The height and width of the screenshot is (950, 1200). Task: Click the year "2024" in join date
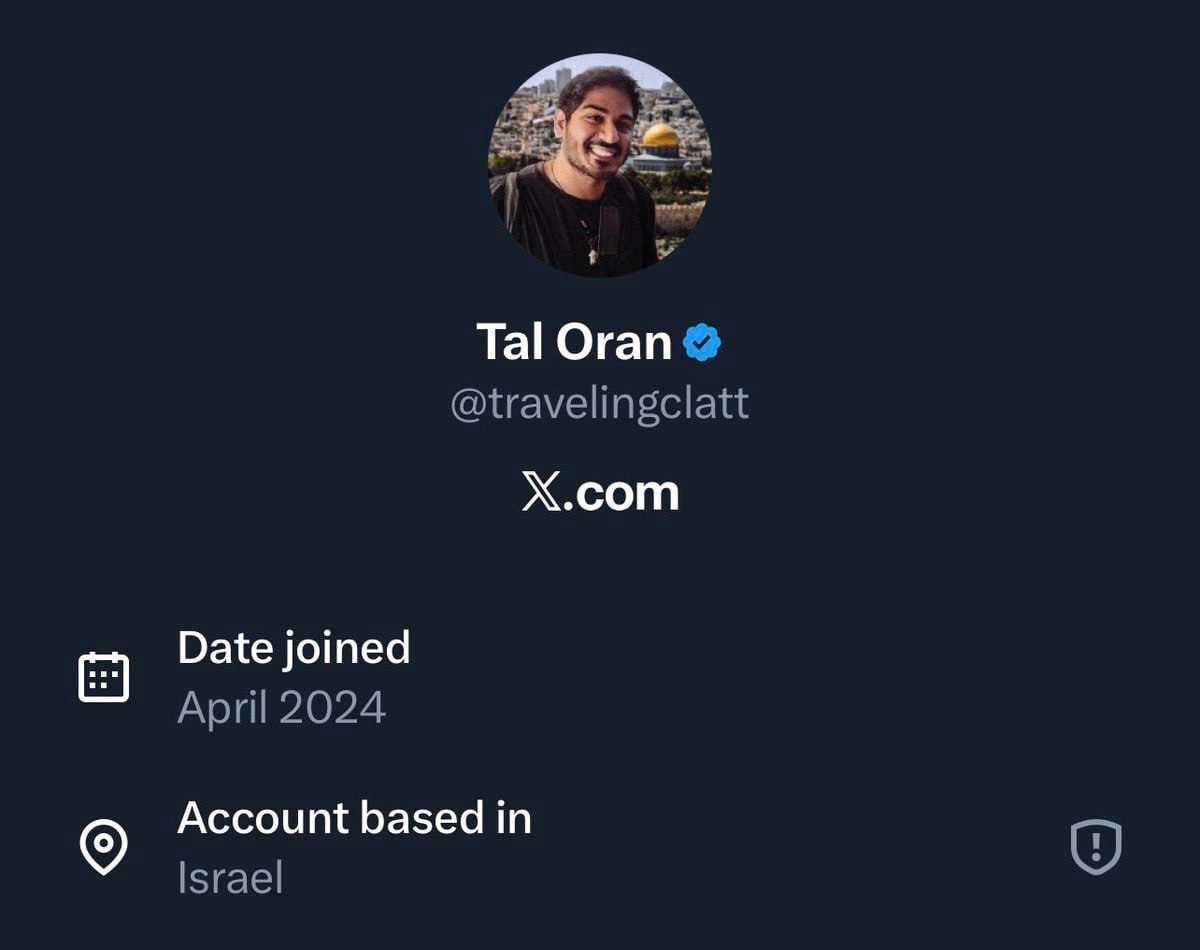coord(333,709)
